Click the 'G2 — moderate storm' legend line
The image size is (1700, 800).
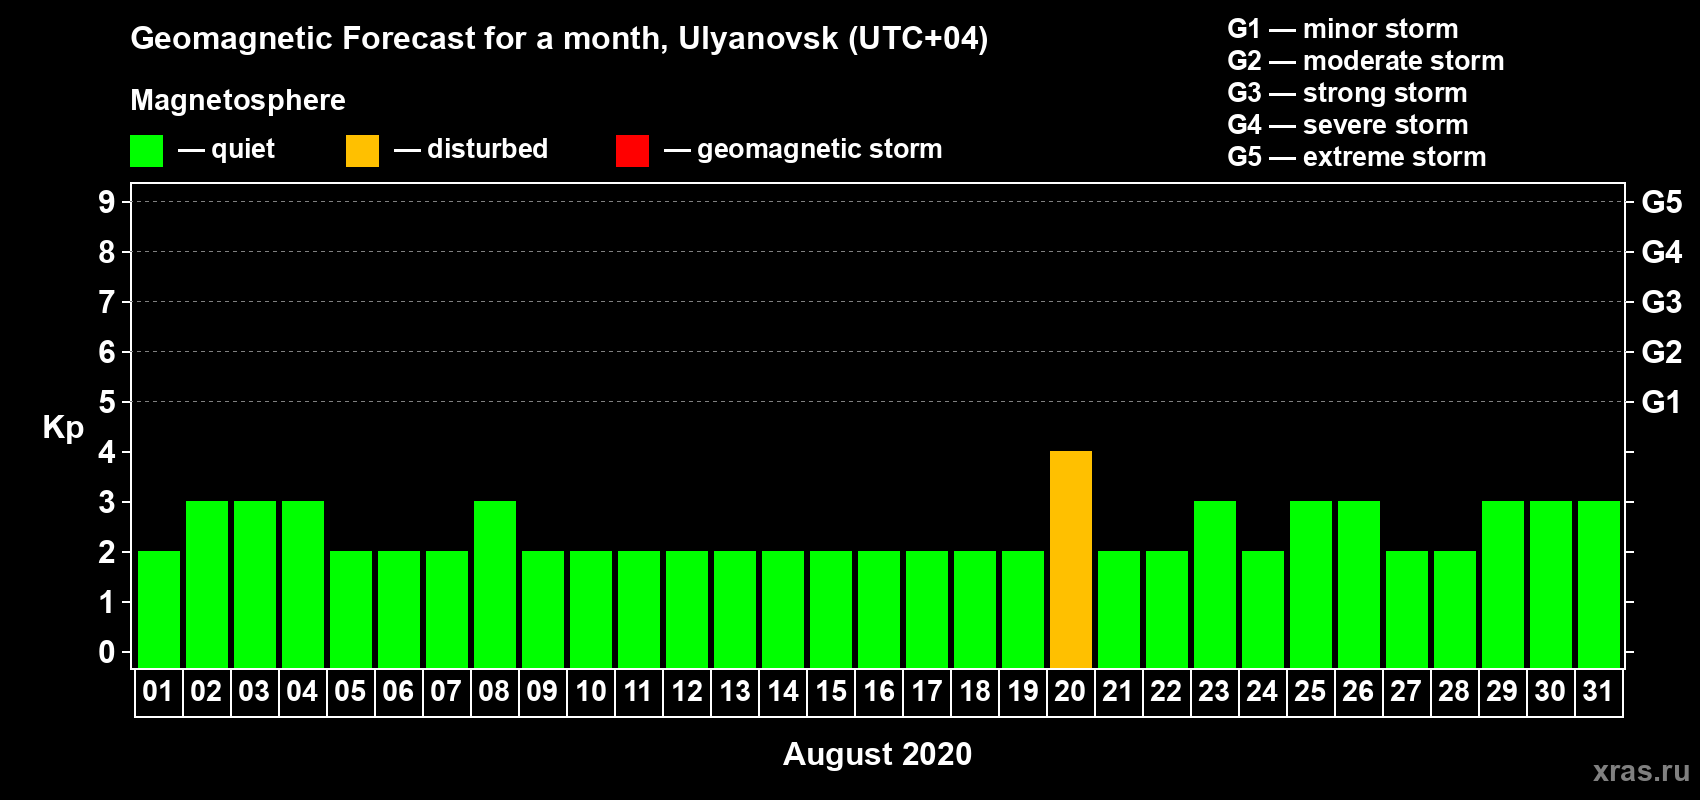(1365, 61)
